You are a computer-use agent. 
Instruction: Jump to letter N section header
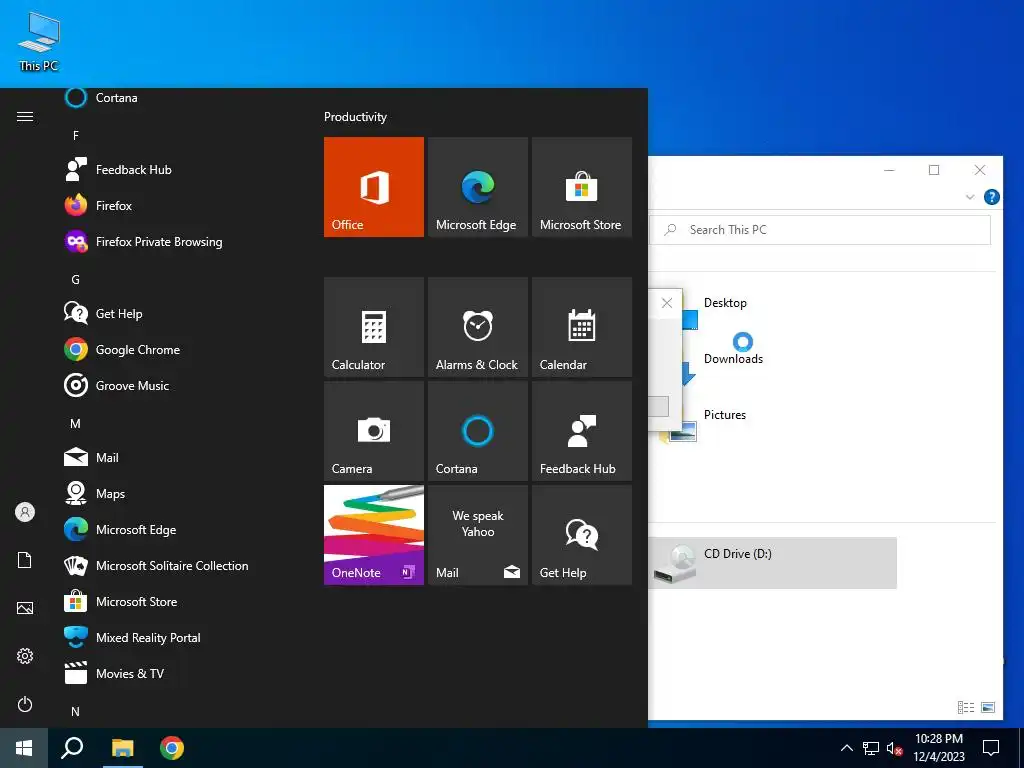pos(76,712)
